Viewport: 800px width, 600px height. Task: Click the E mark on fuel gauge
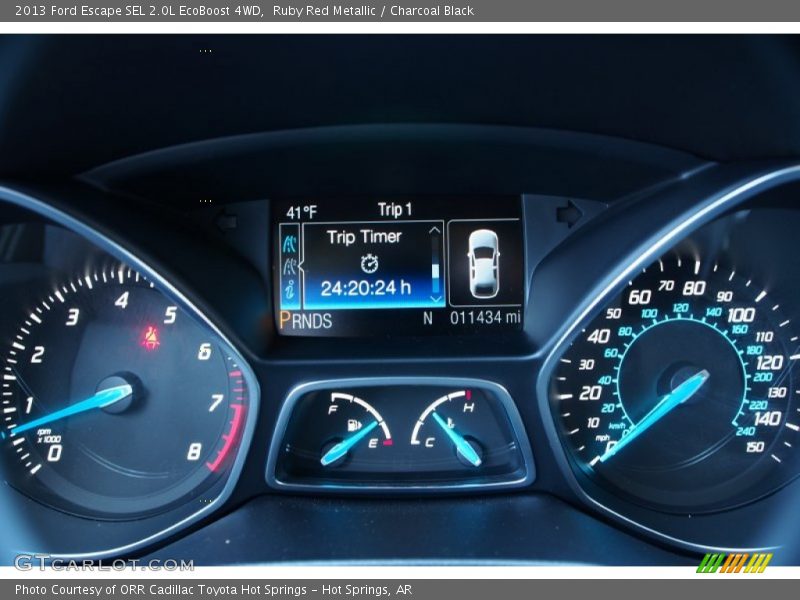coord(373,443)
